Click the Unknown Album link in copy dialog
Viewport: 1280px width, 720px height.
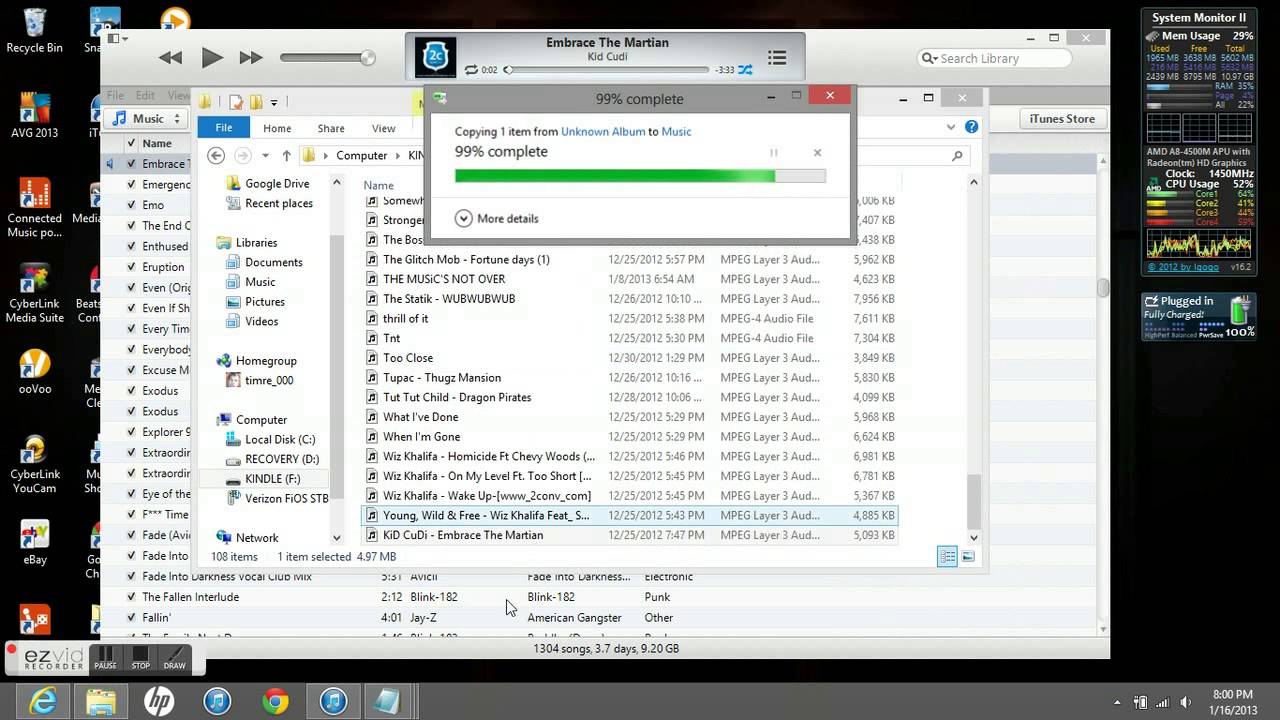[603, 131]
